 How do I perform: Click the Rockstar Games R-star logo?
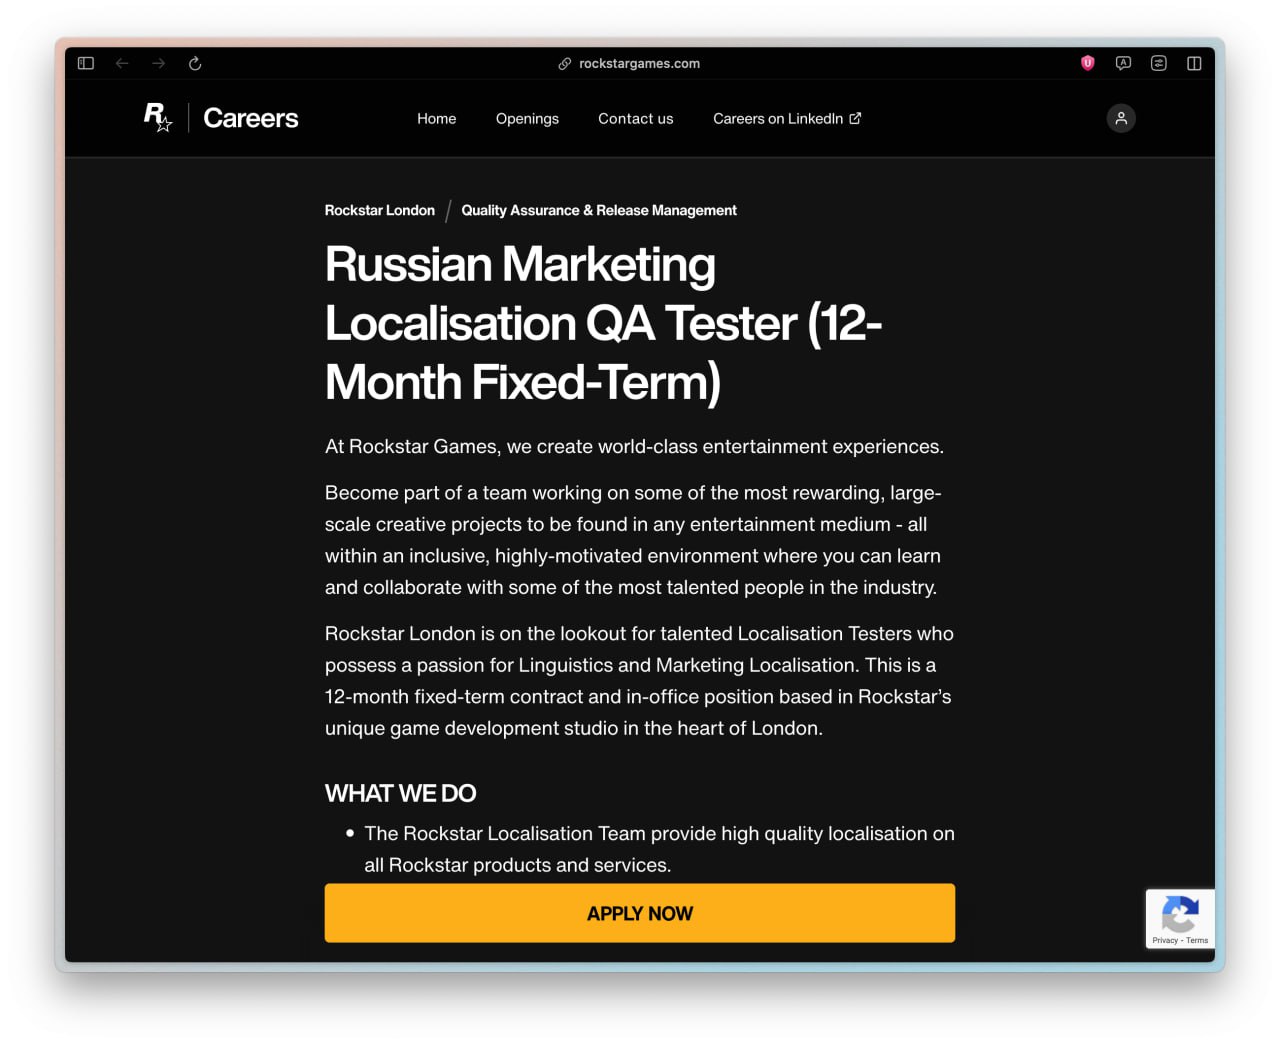click(x=158, y=117)
